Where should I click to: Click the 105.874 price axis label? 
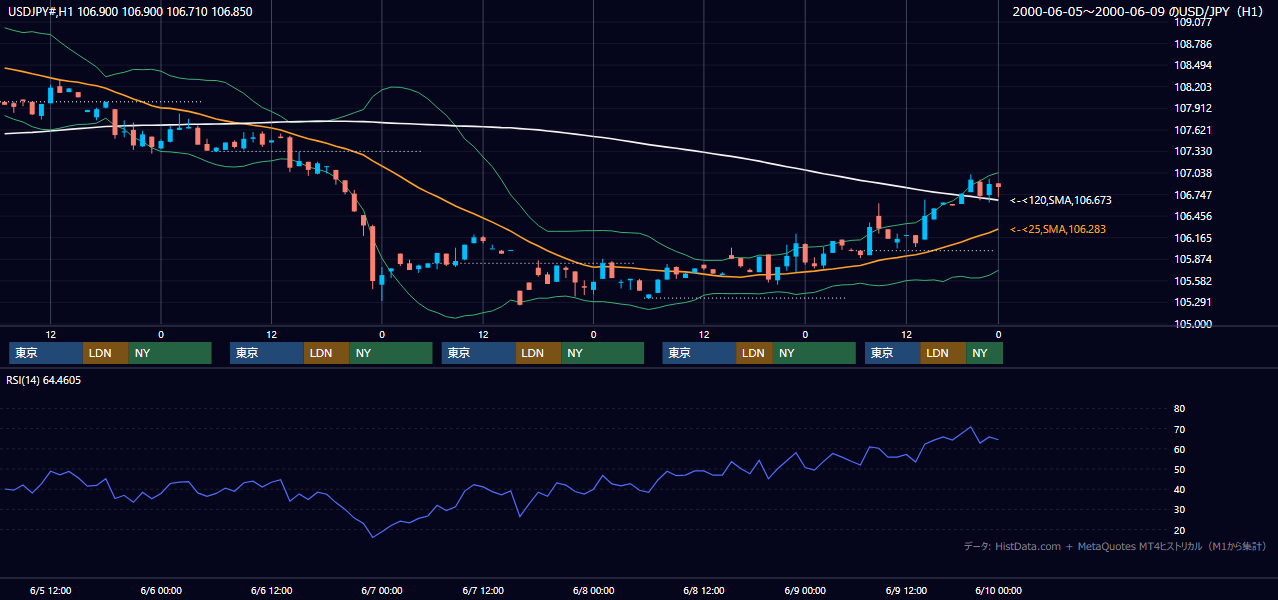pos(1193,259)
